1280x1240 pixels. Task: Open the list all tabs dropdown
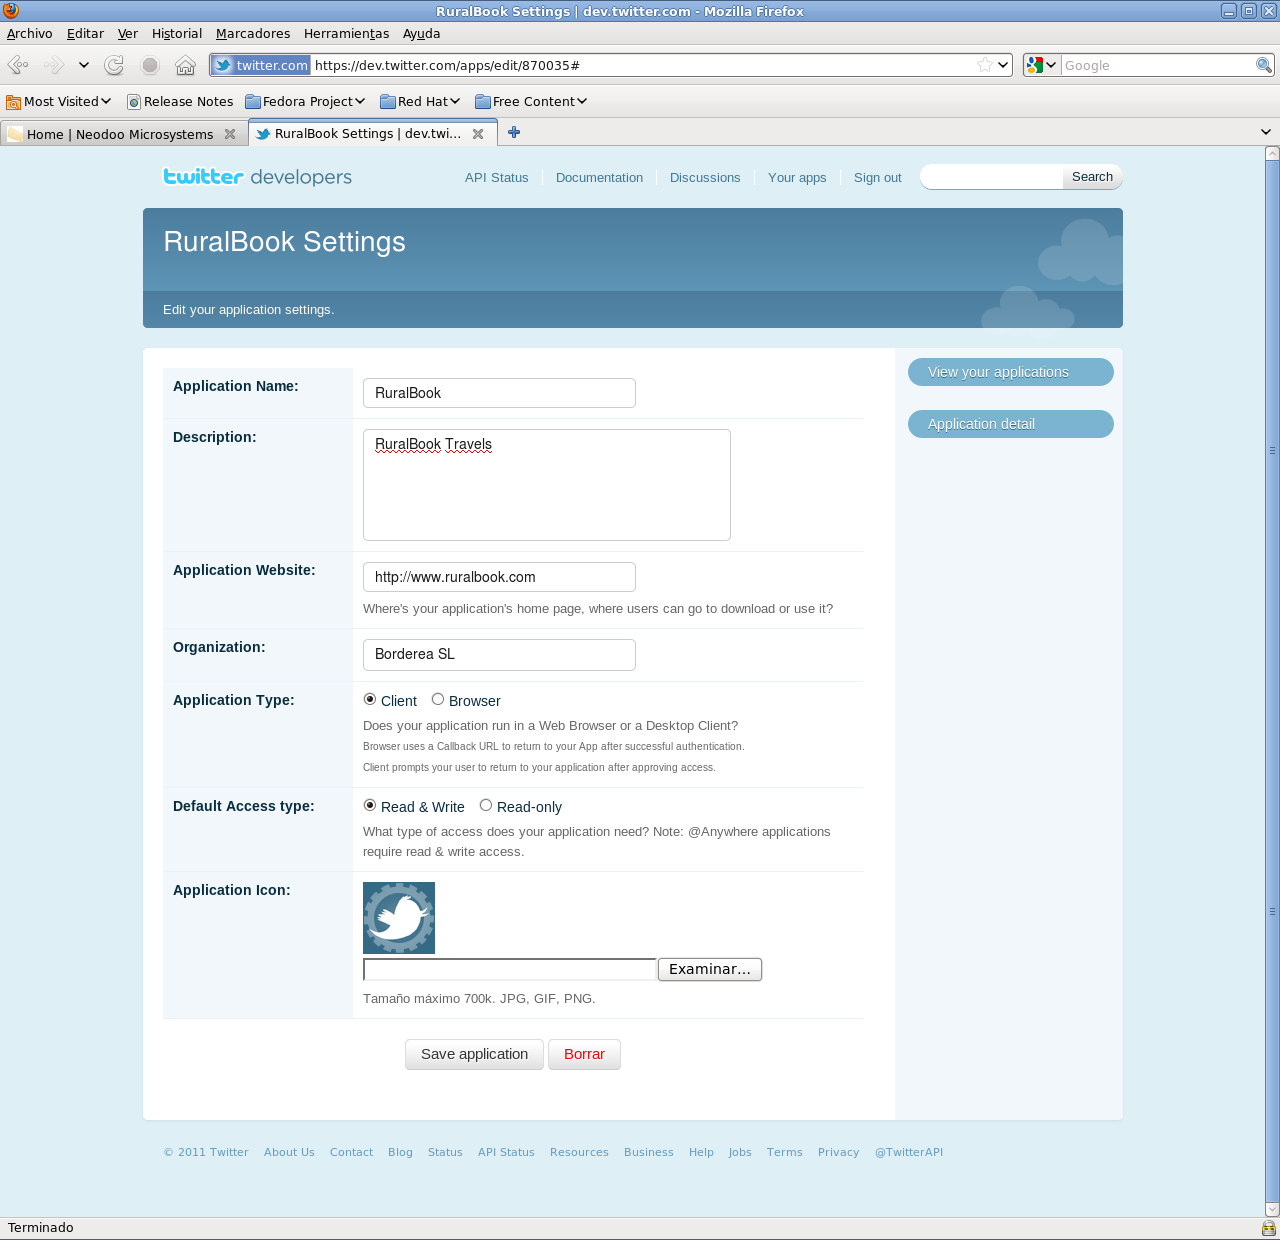(1265, 132)
